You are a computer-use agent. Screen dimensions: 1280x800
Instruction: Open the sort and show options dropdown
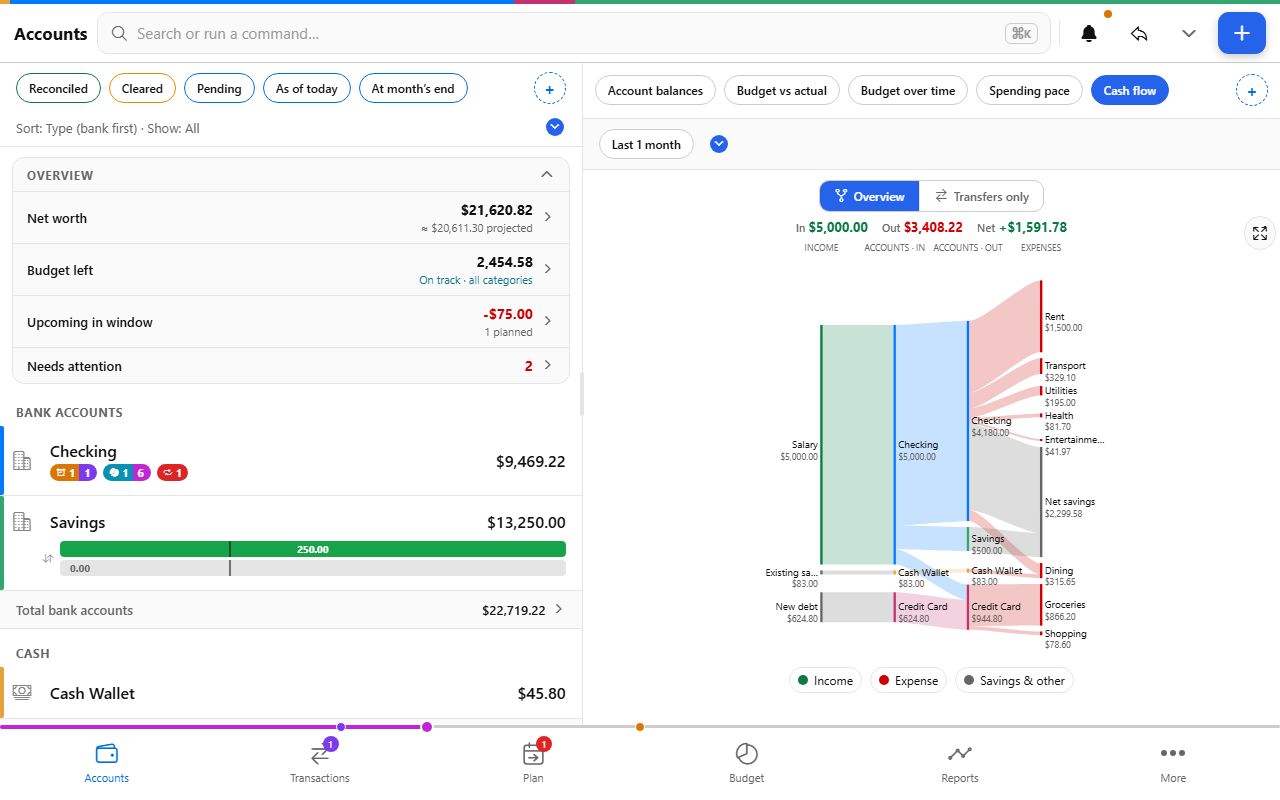(555, 127)
